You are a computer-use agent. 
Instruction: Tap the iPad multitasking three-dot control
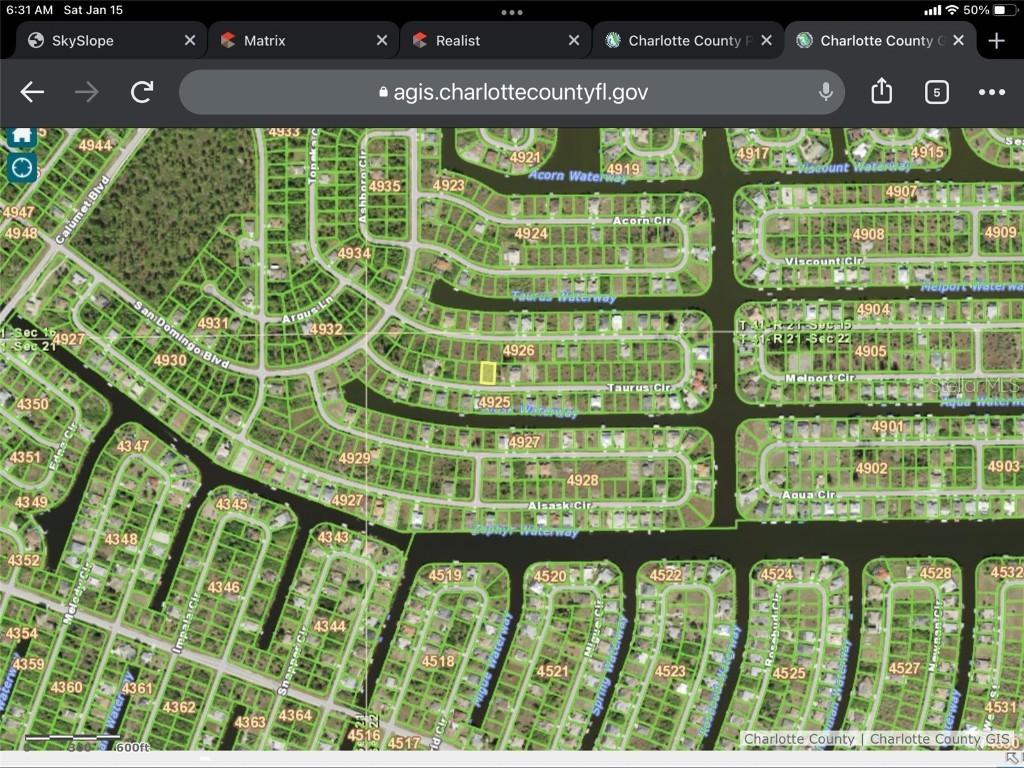pyautogui.click(x=512, y=13)
